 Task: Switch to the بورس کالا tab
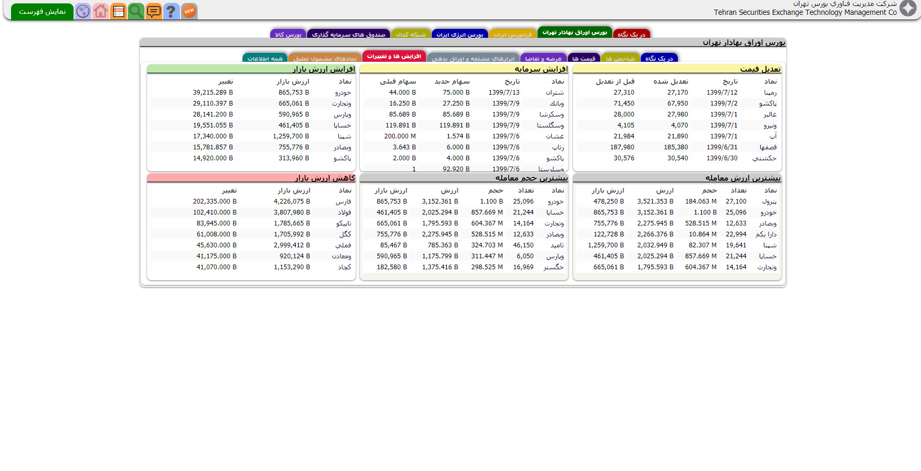tap(287, 35)
